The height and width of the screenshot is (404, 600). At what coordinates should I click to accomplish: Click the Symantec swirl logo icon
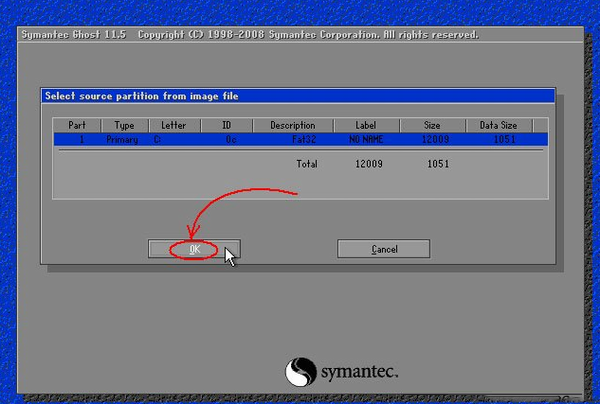pos(301,372)
